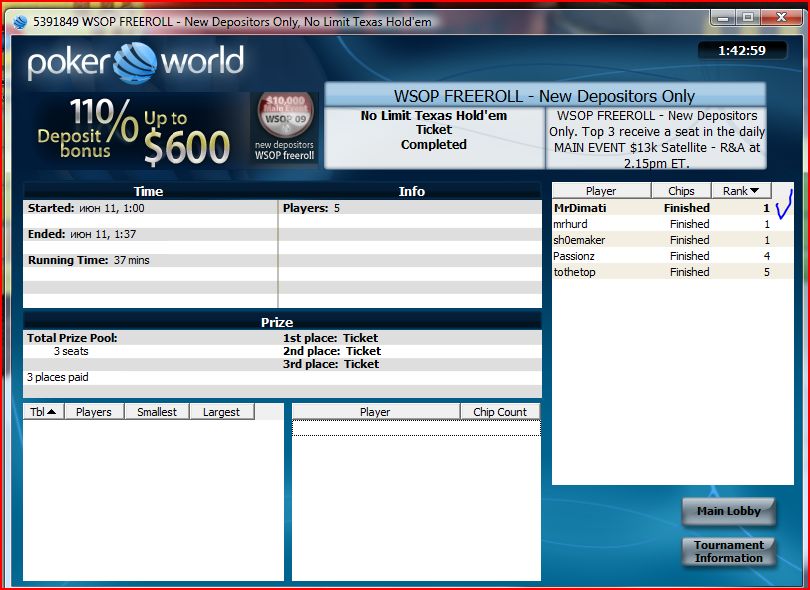Click the '3rd place: Ticket' prize entry
This screenshot has width=810, height=590.
[331, 364]
